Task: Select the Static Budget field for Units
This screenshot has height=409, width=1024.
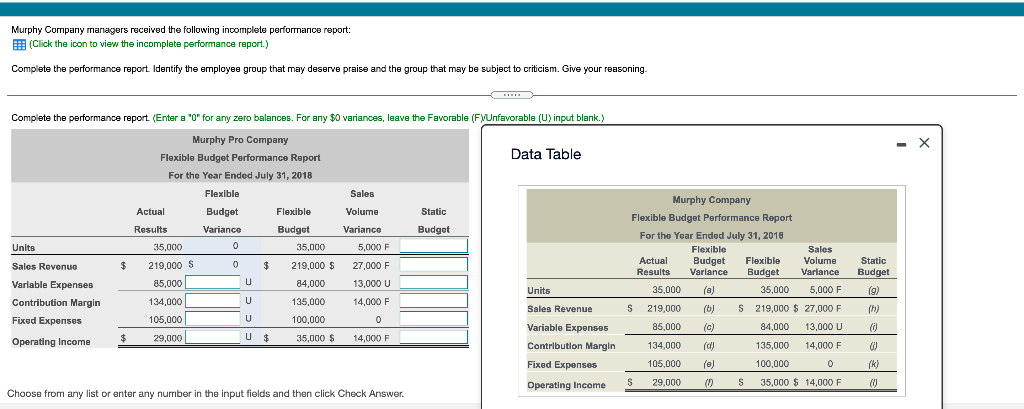Action: pos(434,246)
